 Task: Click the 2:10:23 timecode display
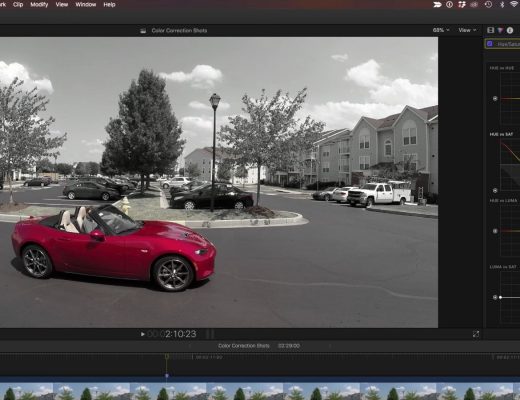pyautogui.click(x=181, y=334)
